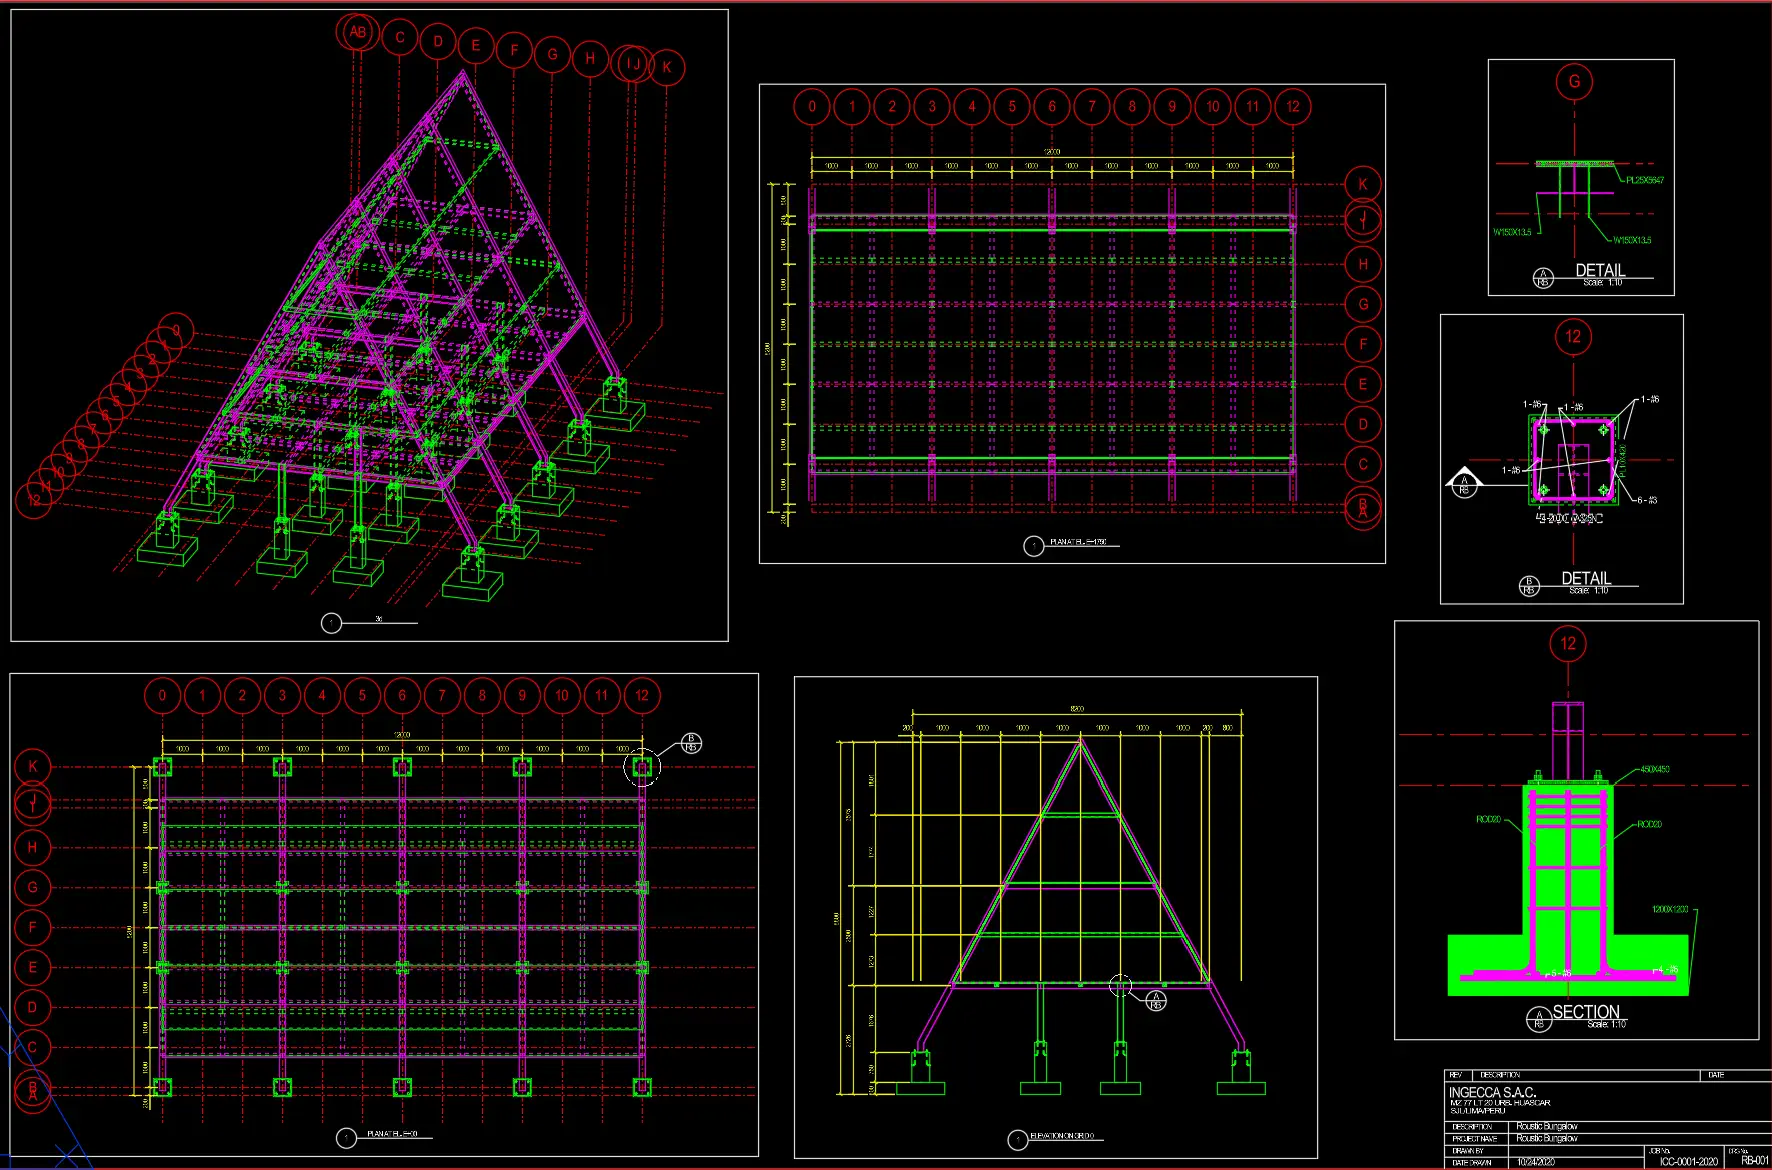Select the footing at grid 0-K in lower plan
Screen dimensions: 1772x1170
click(x=162, y=767)
